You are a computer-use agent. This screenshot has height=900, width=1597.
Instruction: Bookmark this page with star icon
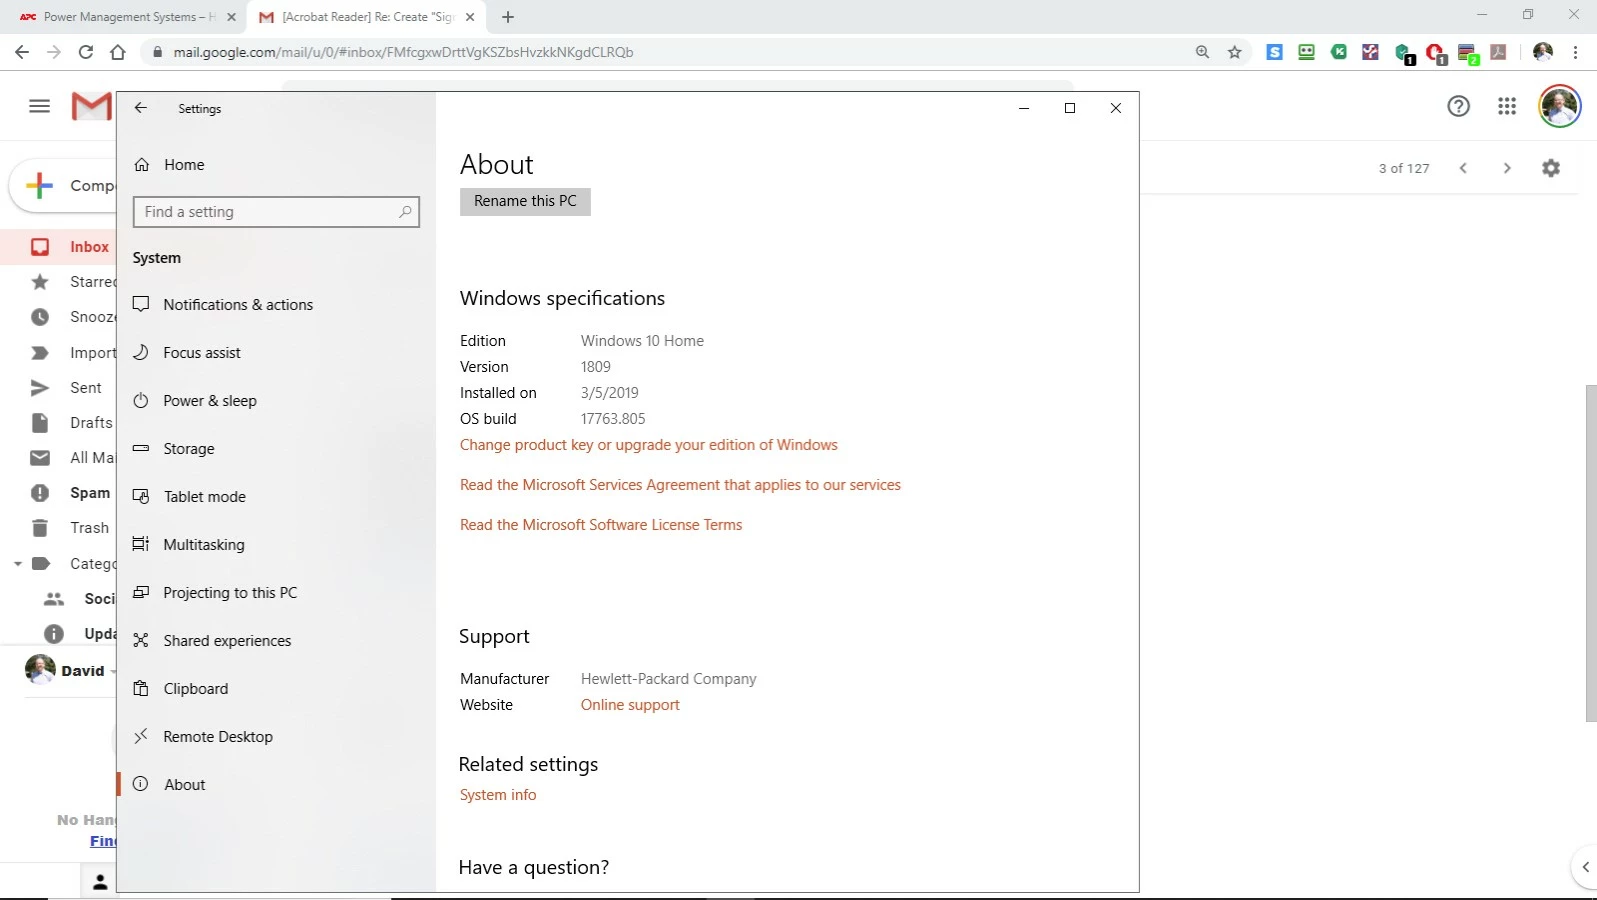[1235, 52]
